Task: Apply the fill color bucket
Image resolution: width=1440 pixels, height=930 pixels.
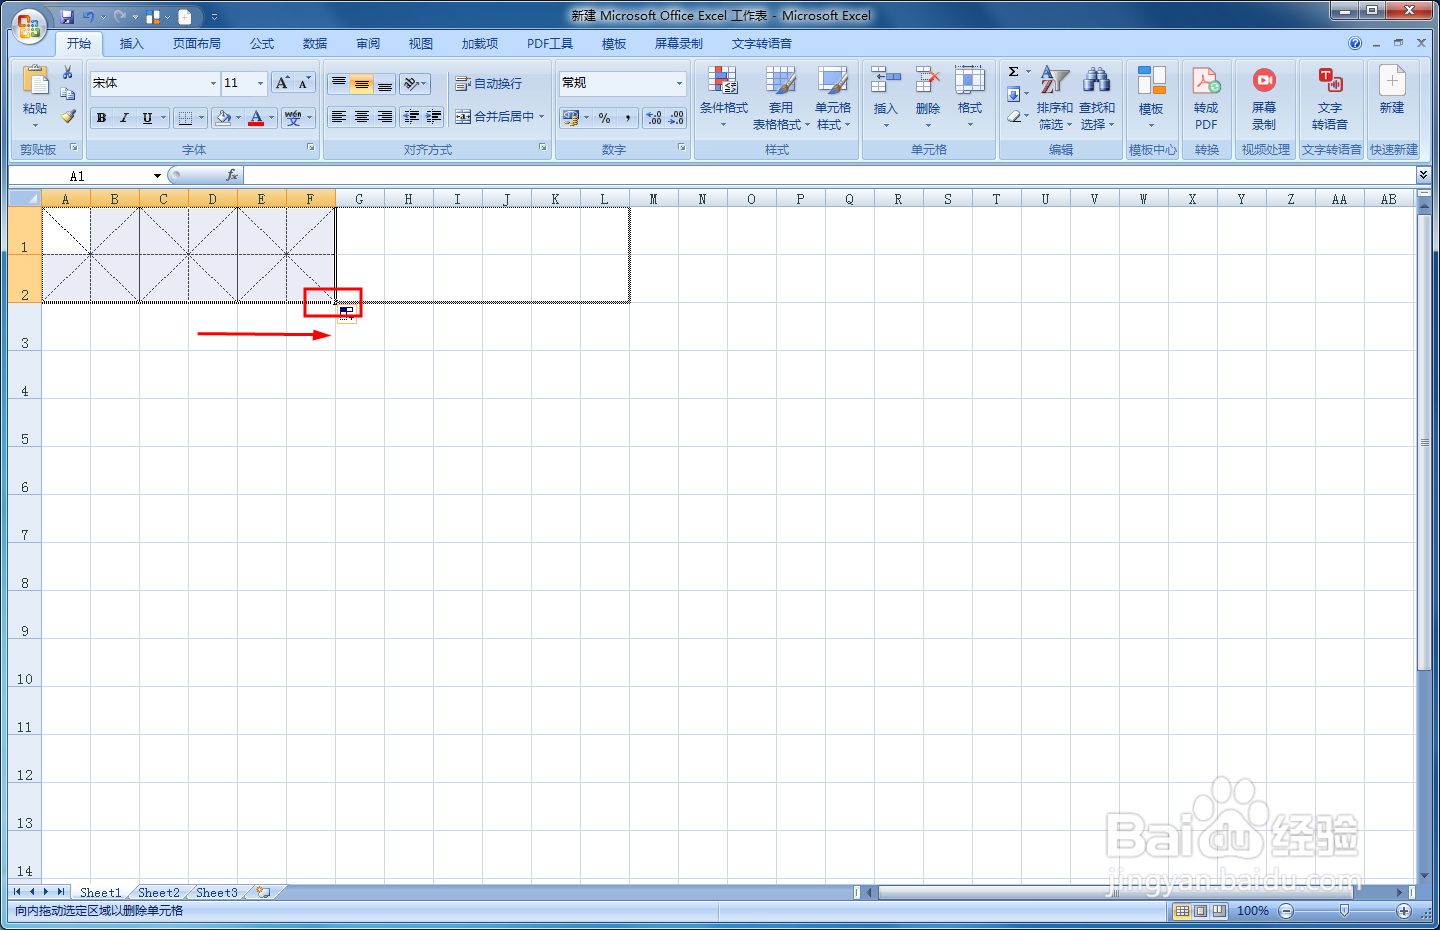Action: (223, 118)
